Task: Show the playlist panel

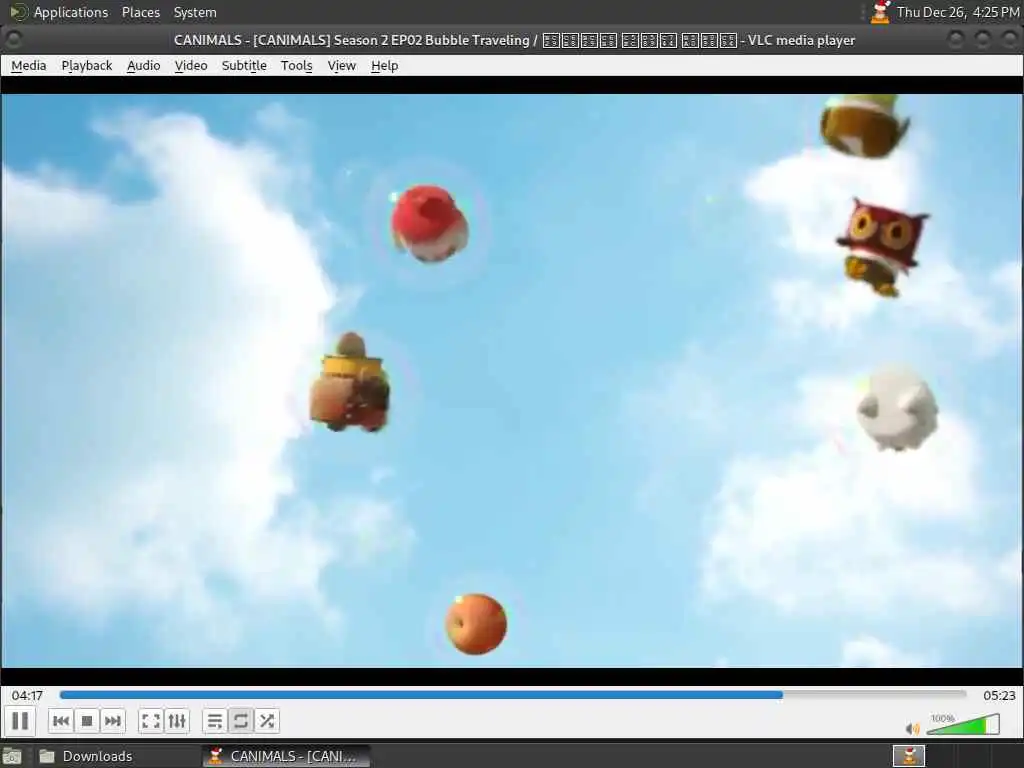Action: coord(214,721)
